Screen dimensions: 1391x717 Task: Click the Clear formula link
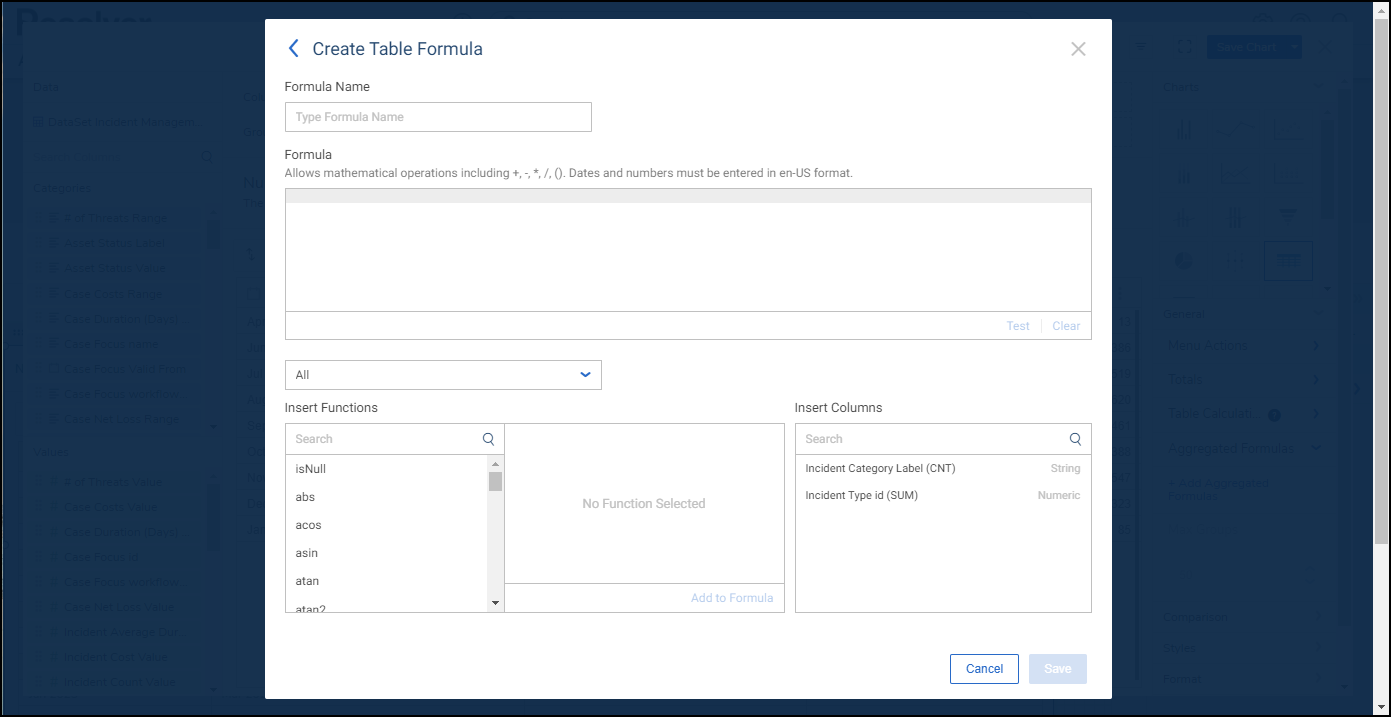pos(1066,326)
